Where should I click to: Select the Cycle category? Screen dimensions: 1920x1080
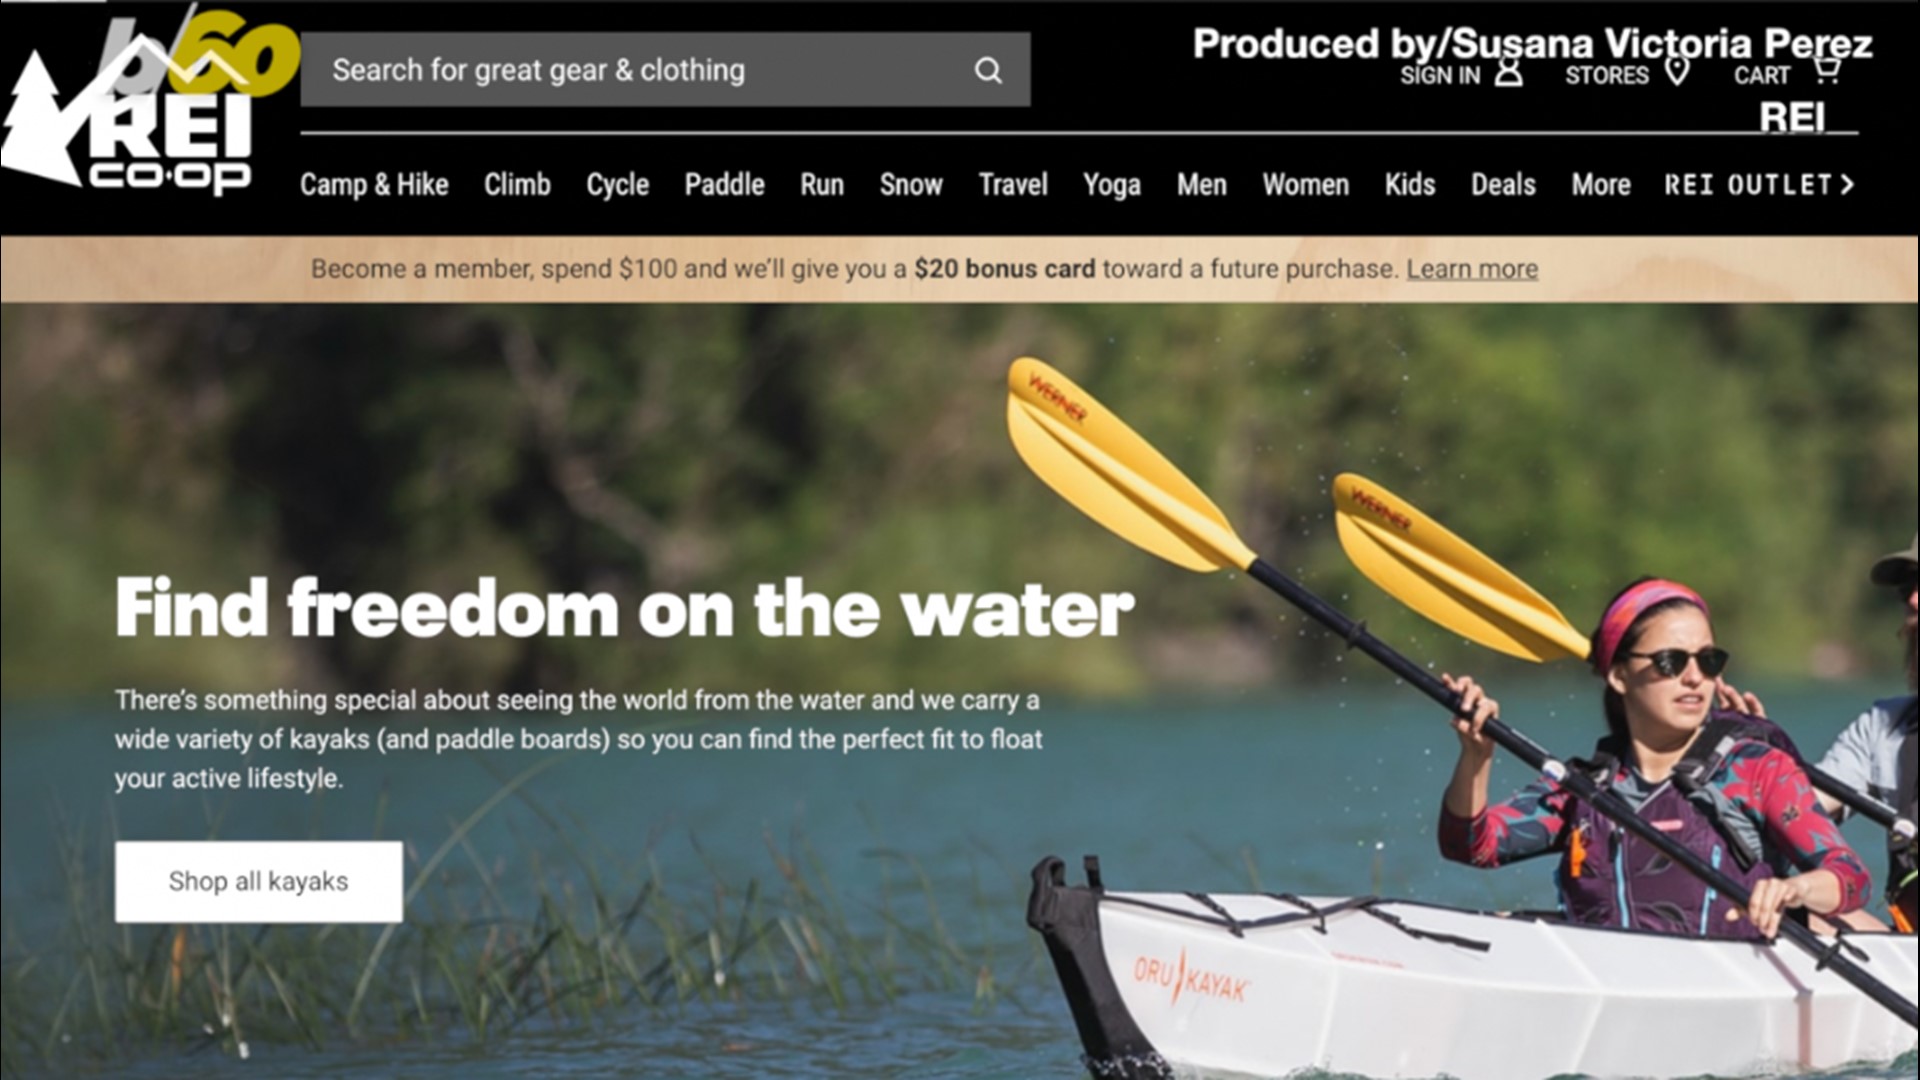click(x=617, y=185)
